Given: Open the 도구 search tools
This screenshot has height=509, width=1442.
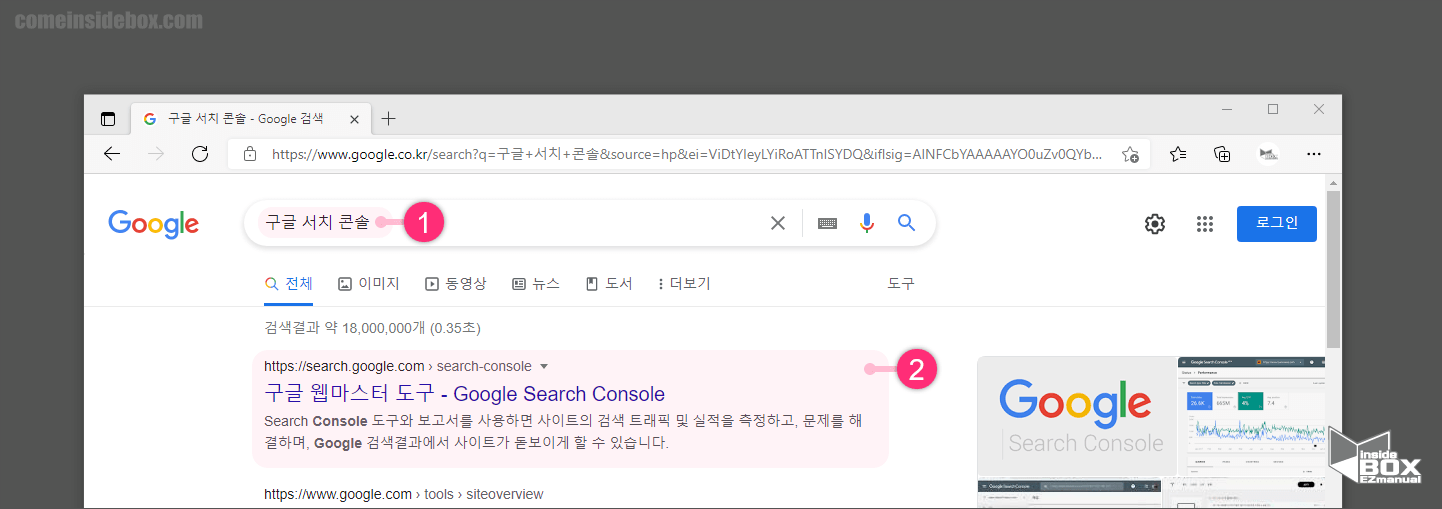Looking at the screenshot, I should click(901, 284).
